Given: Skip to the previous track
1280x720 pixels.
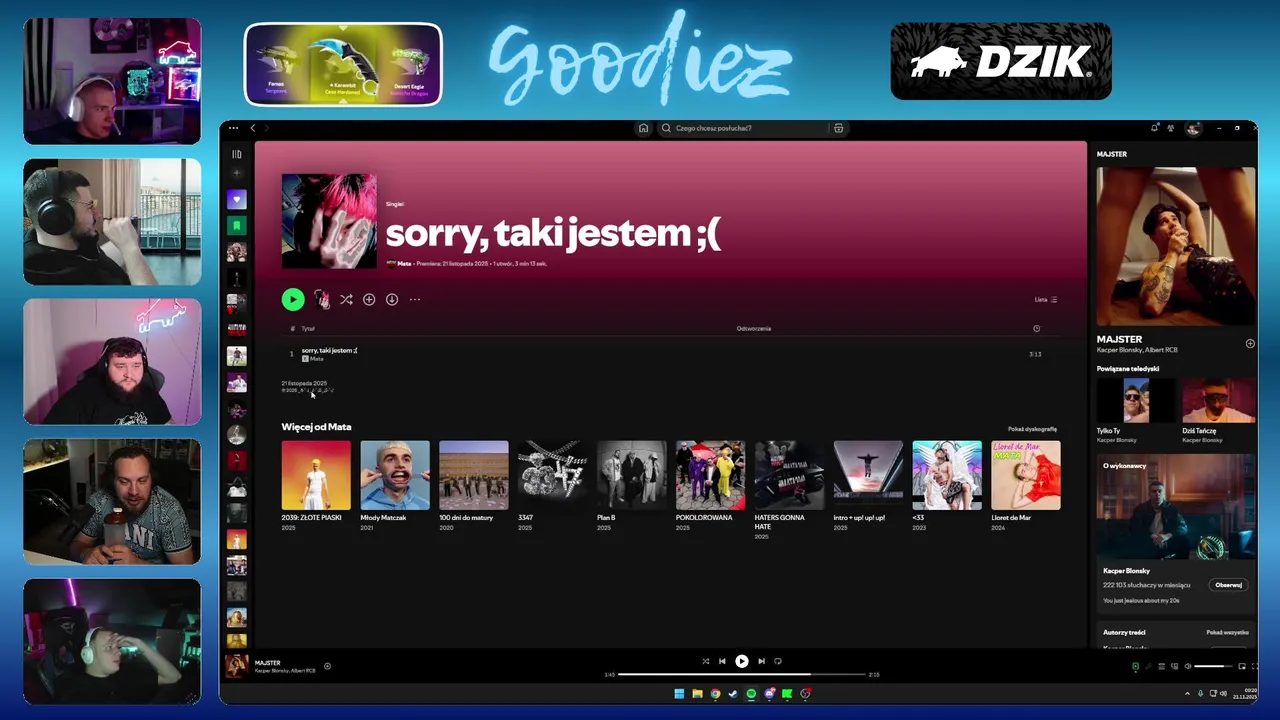Looking at the screenshot, I should coord(722,661).
